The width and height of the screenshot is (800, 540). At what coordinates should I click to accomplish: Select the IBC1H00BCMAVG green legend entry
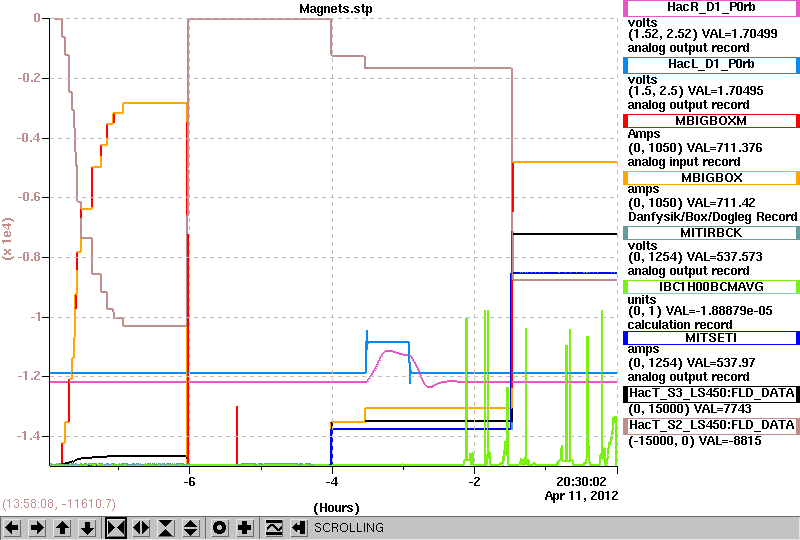click(711, 287)
